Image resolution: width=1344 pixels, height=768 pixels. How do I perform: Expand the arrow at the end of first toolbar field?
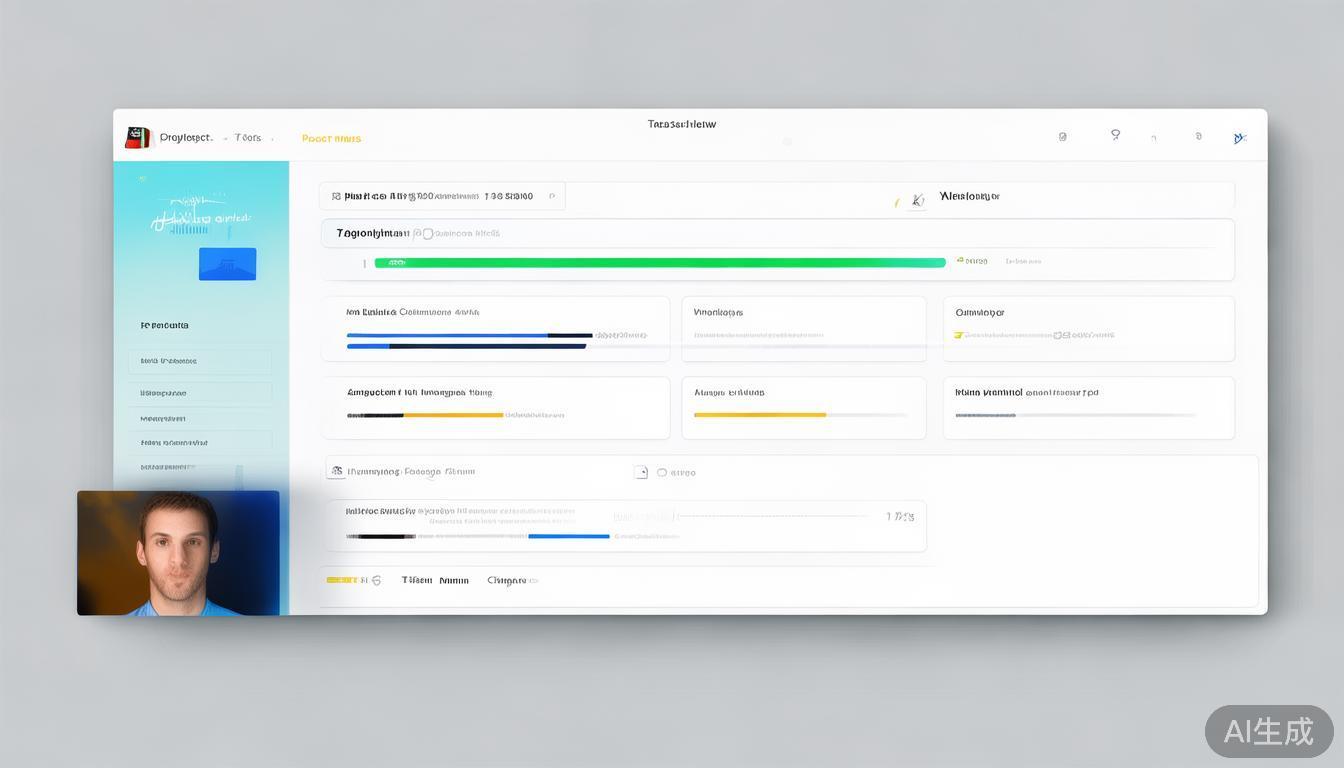[x=552, y=197]
